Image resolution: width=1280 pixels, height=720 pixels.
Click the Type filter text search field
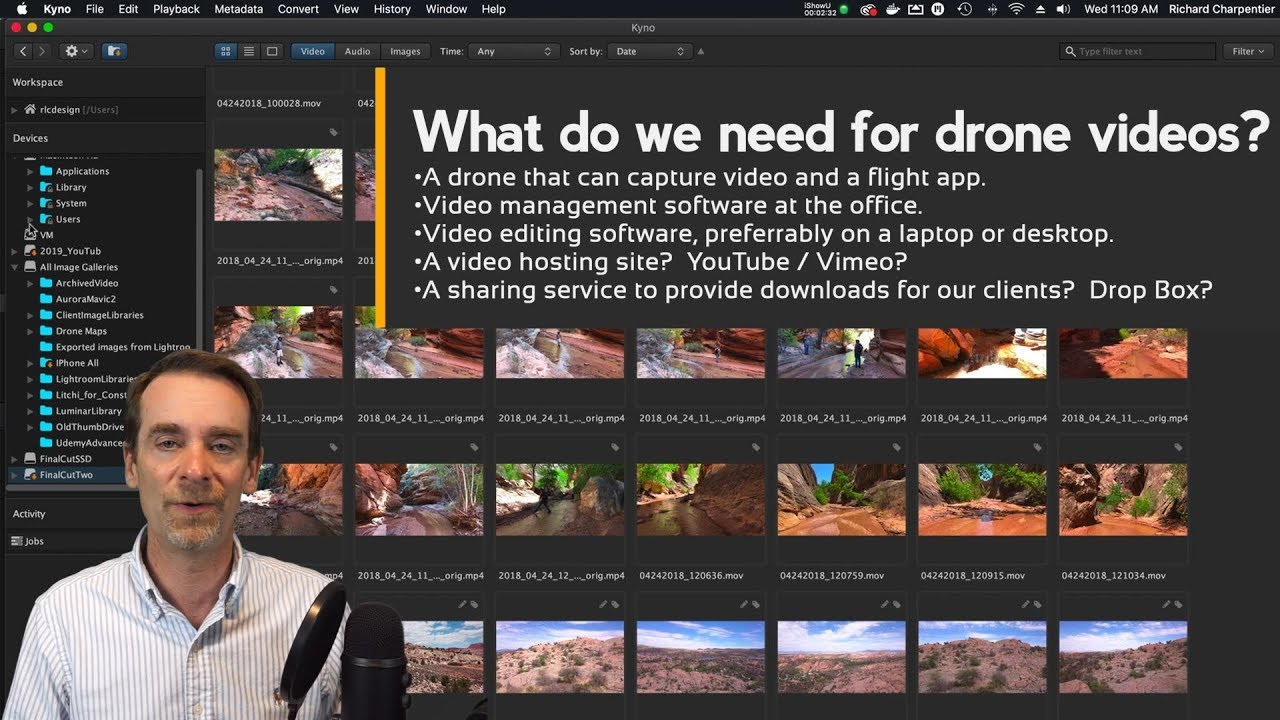[1138, 51]
